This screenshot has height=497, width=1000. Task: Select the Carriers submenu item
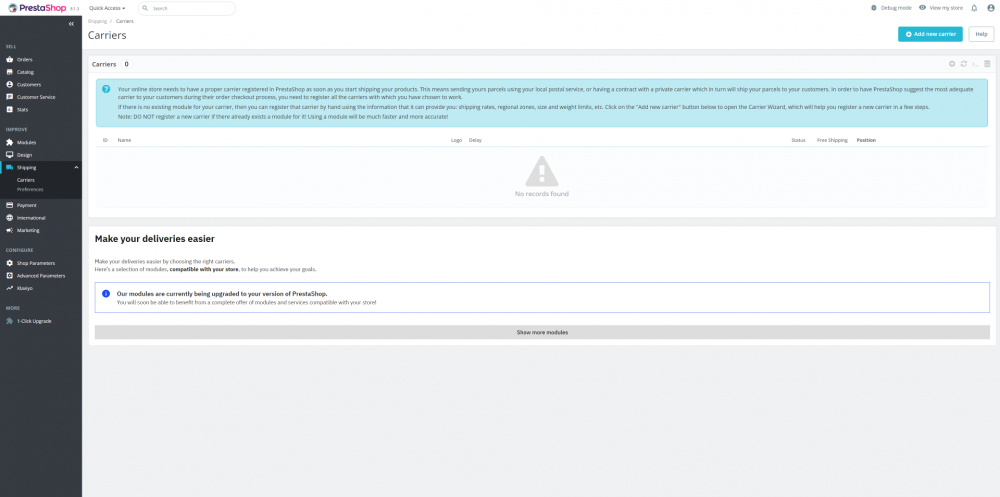pos(26,180)
